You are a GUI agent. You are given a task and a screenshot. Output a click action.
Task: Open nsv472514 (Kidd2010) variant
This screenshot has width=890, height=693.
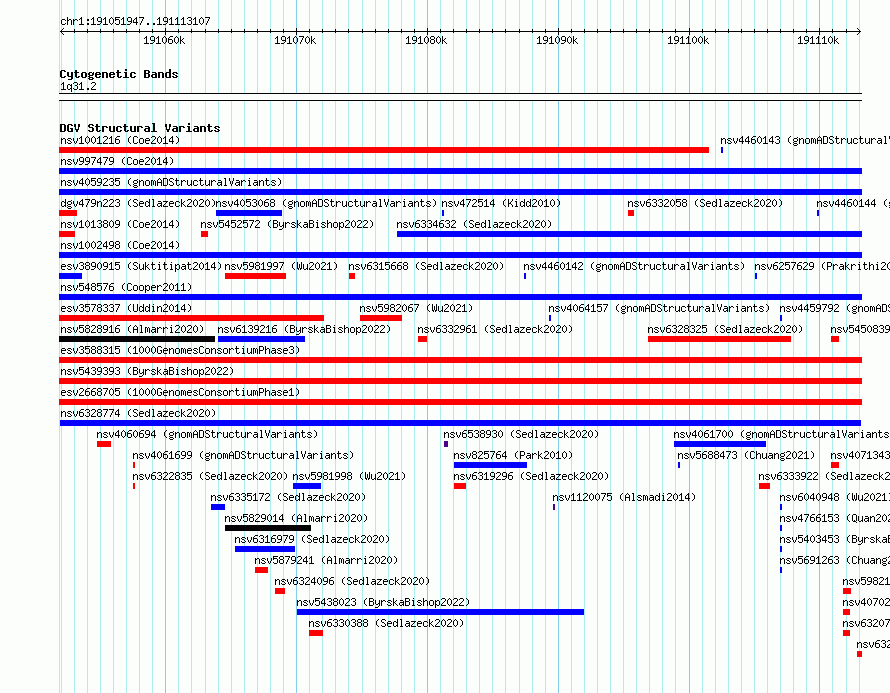tap(501, 203)
